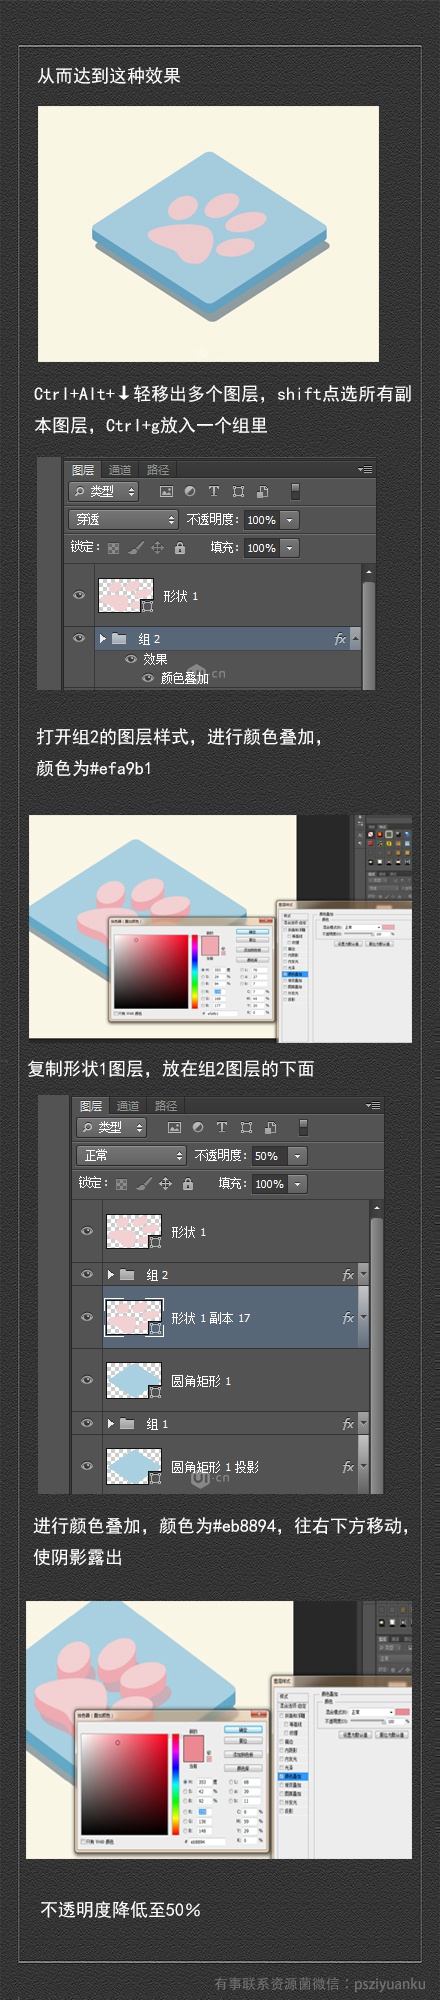Hide the 圆角矩形 1 layer
This screenshot has width=440, height=2000.
pyautogui.click(x=87, y=1380)
